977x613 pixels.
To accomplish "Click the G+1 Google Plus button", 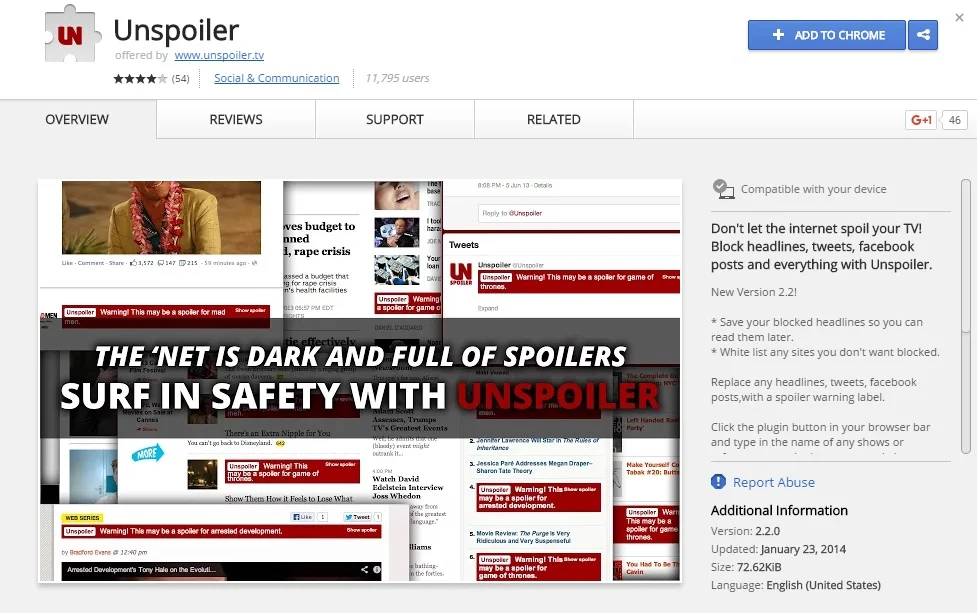I will [x=921, y=120].
